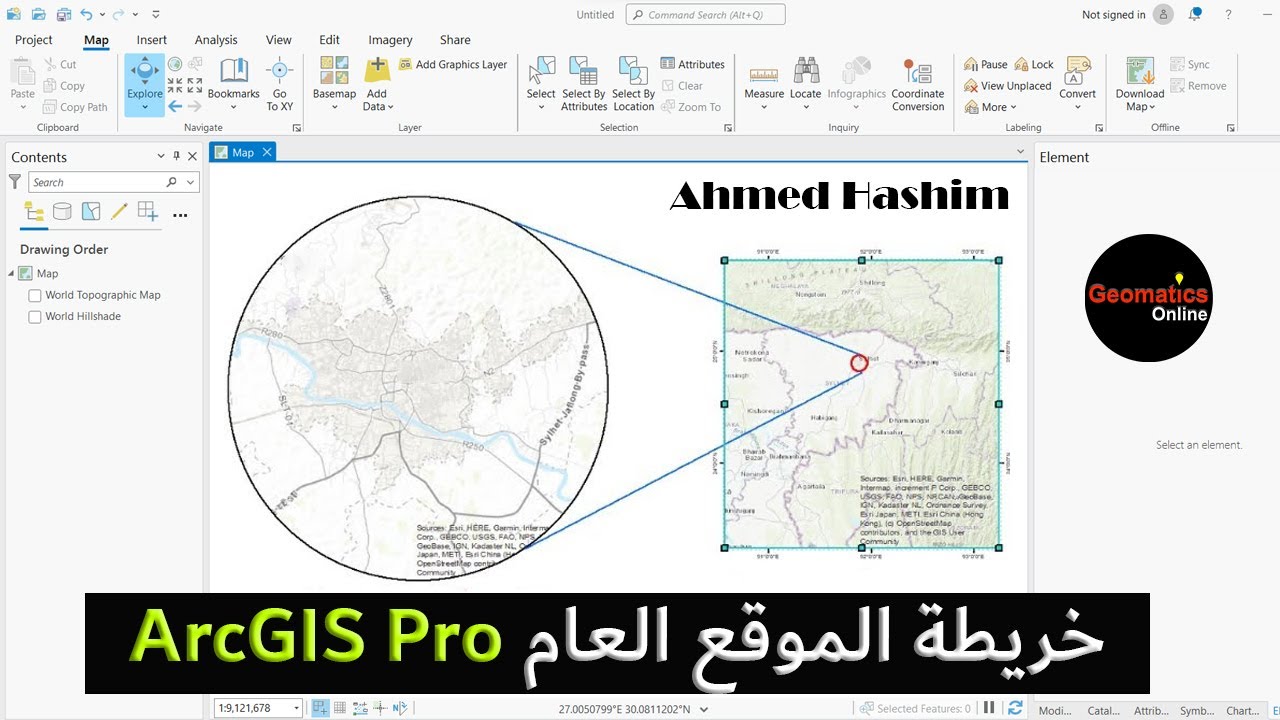Click the Locate binoculars icon

(x=806, y=70)
